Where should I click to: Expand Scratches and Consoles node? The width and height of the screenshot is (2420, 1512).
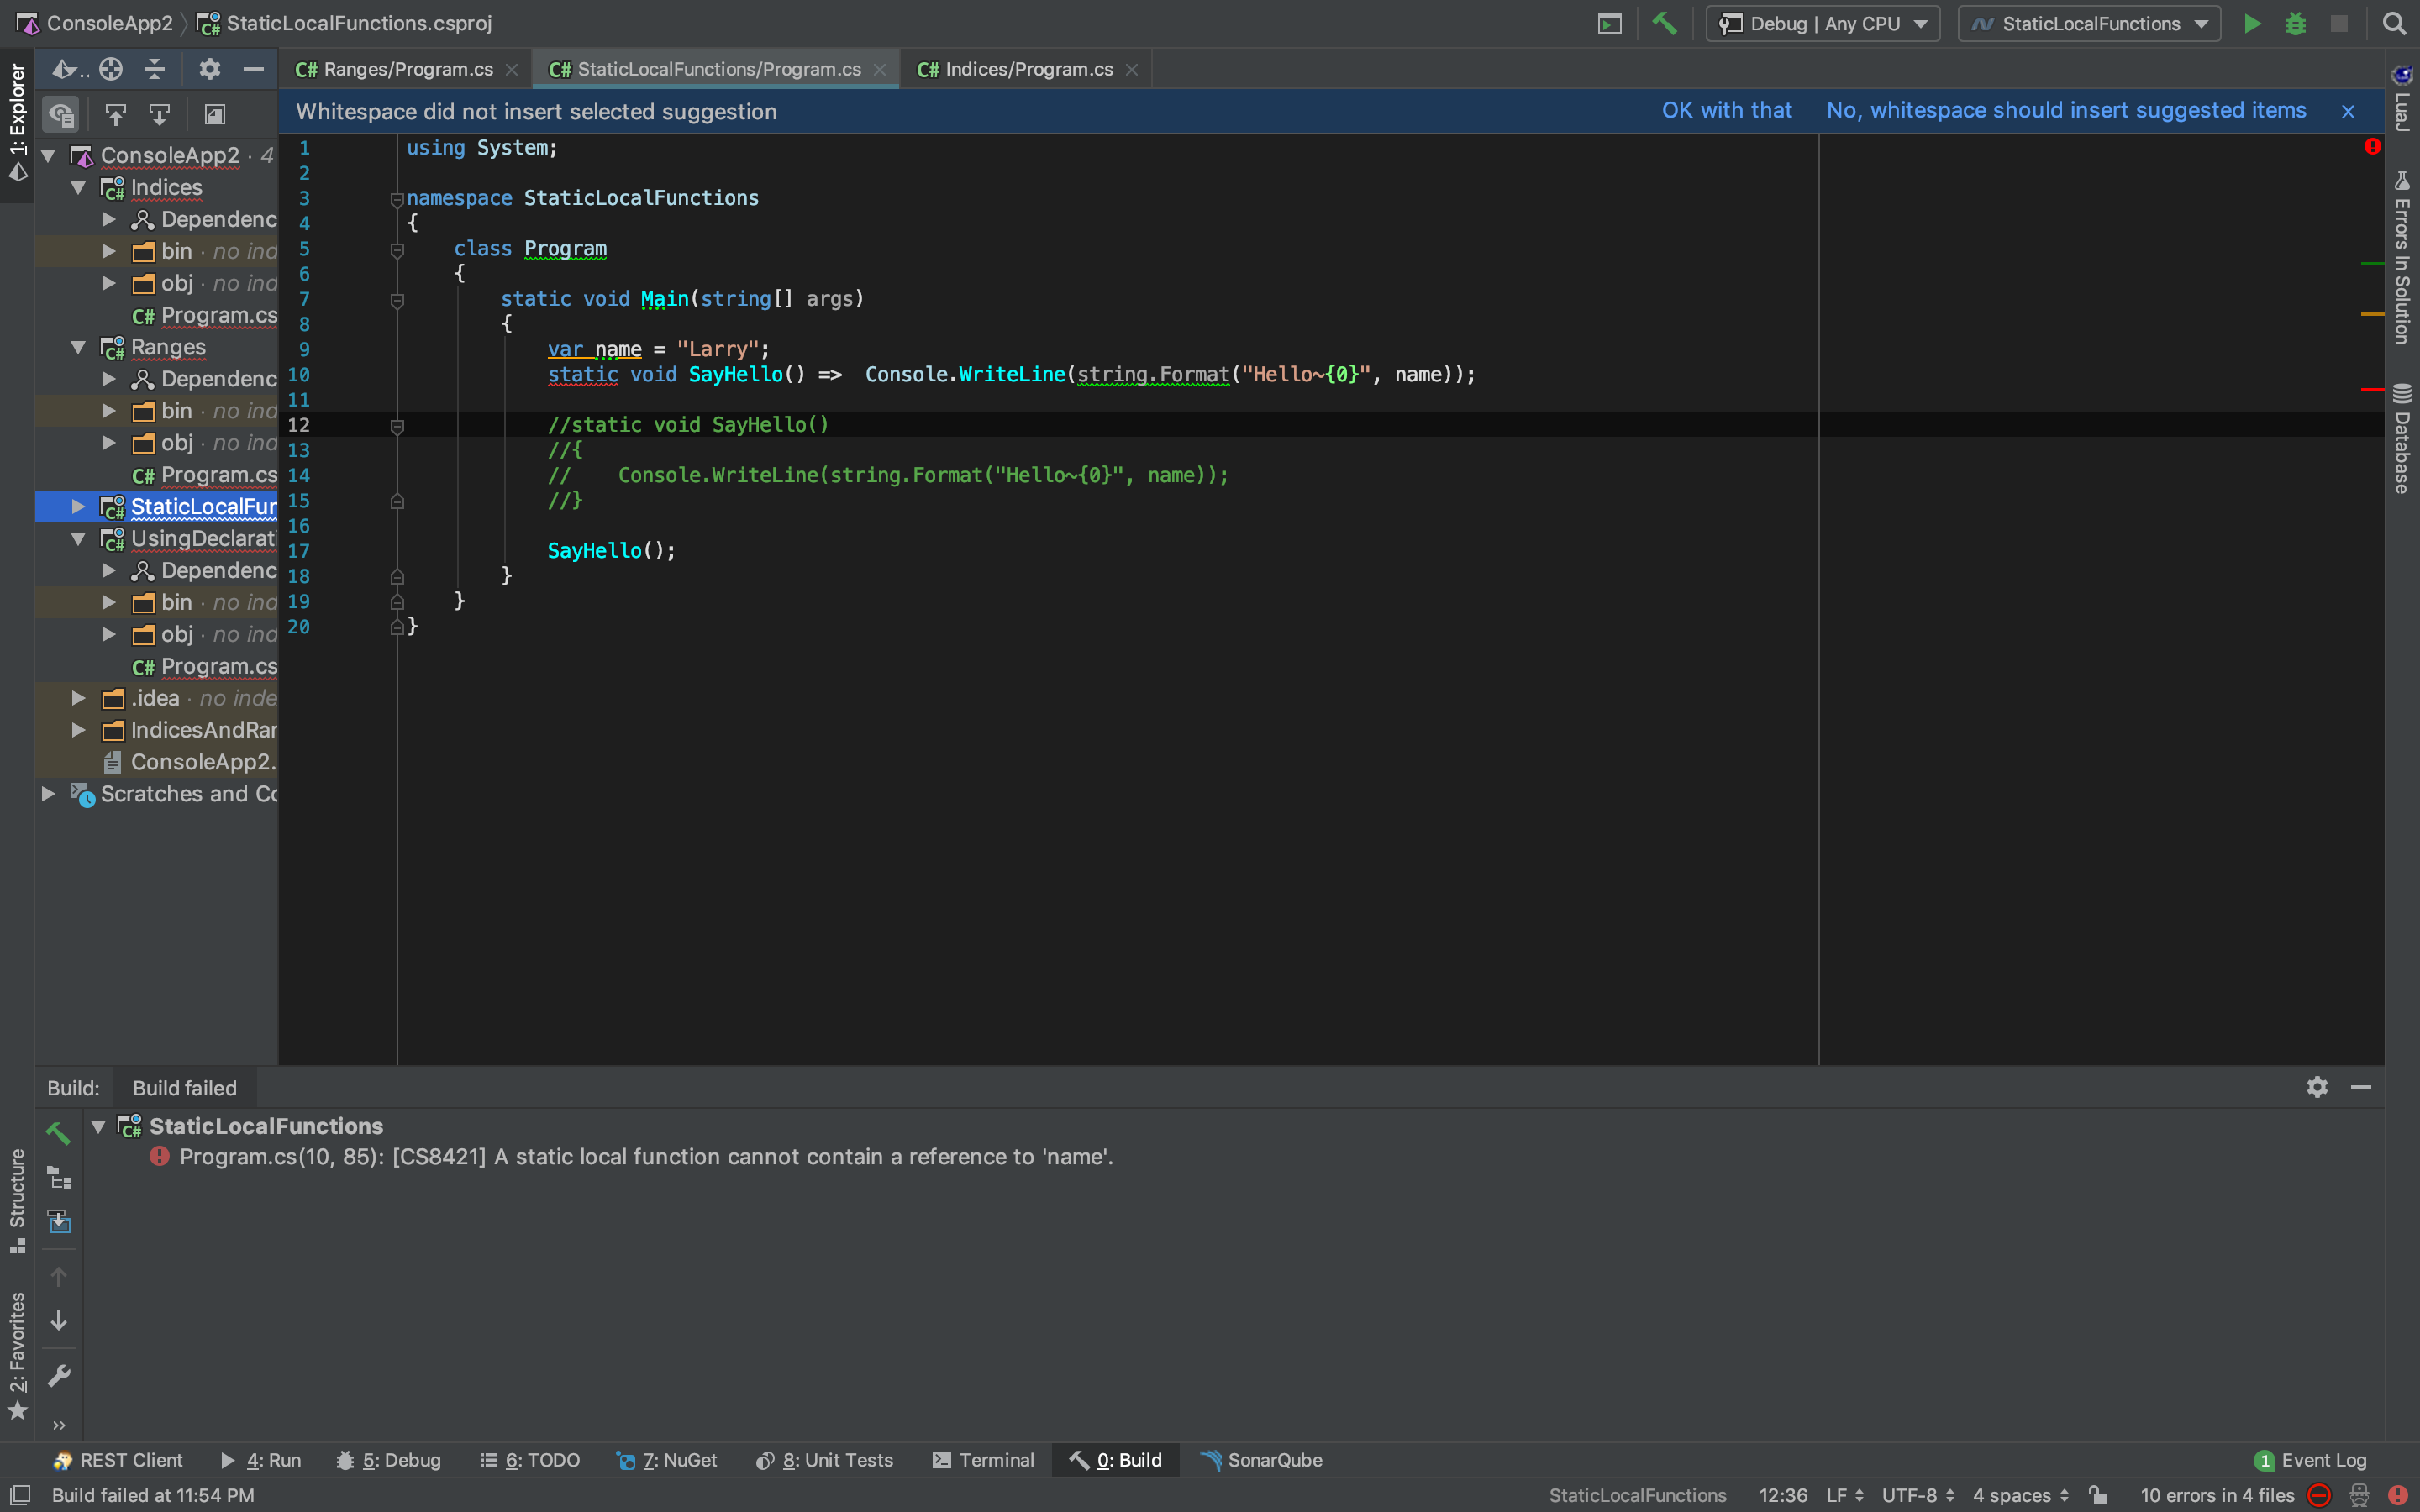tap(48, 794)
